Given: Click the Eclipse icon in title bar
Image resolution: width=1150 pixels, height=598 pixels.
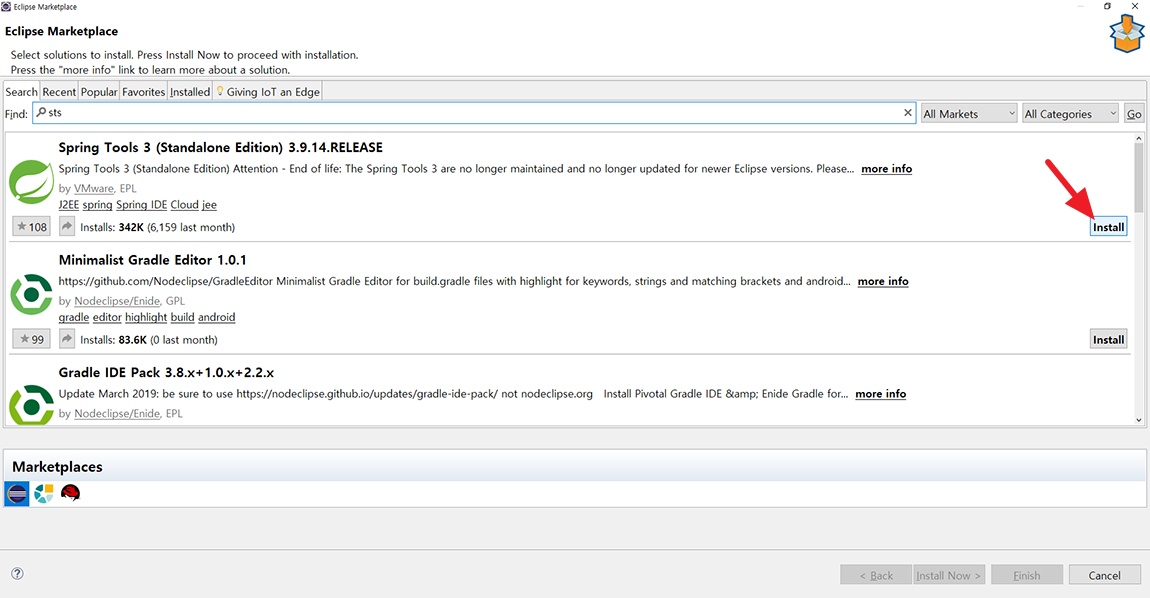Looking at the screenshot, I should (x=6, y=7).
